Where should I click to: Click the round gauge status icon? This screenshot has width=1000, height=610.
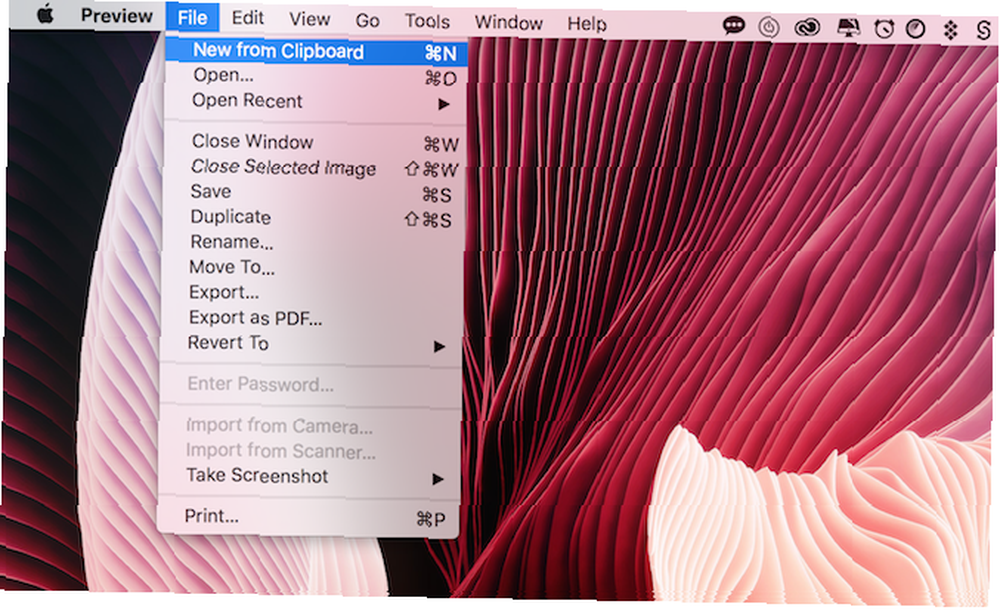pyautogui.click(x=916, y=29)
